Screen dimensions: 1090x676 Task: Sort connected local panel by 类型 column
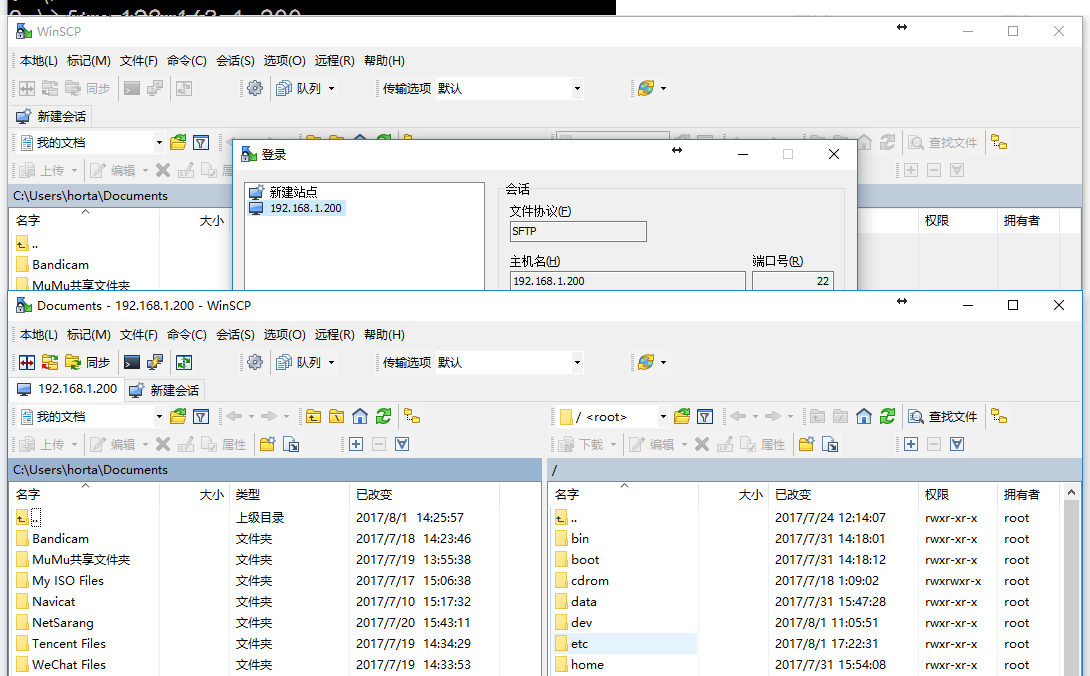[289, 494]
